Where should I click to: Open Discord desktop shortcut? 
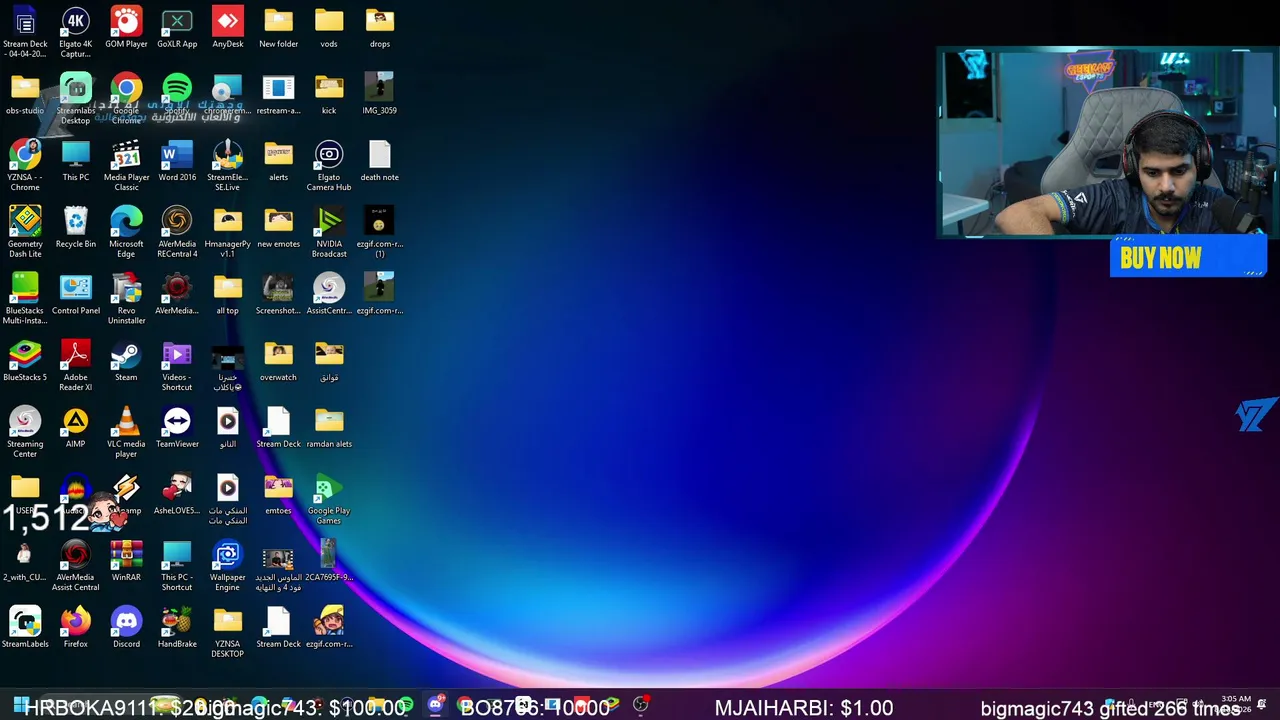(x=126, y=628)
